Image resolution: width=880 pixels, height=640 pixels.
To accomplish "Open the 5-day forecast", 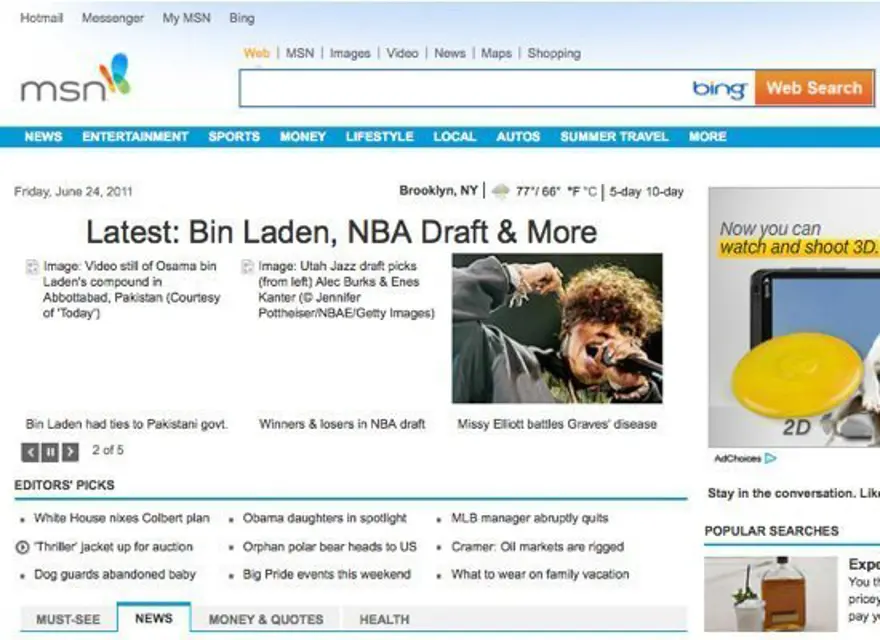I will point(625,192).
